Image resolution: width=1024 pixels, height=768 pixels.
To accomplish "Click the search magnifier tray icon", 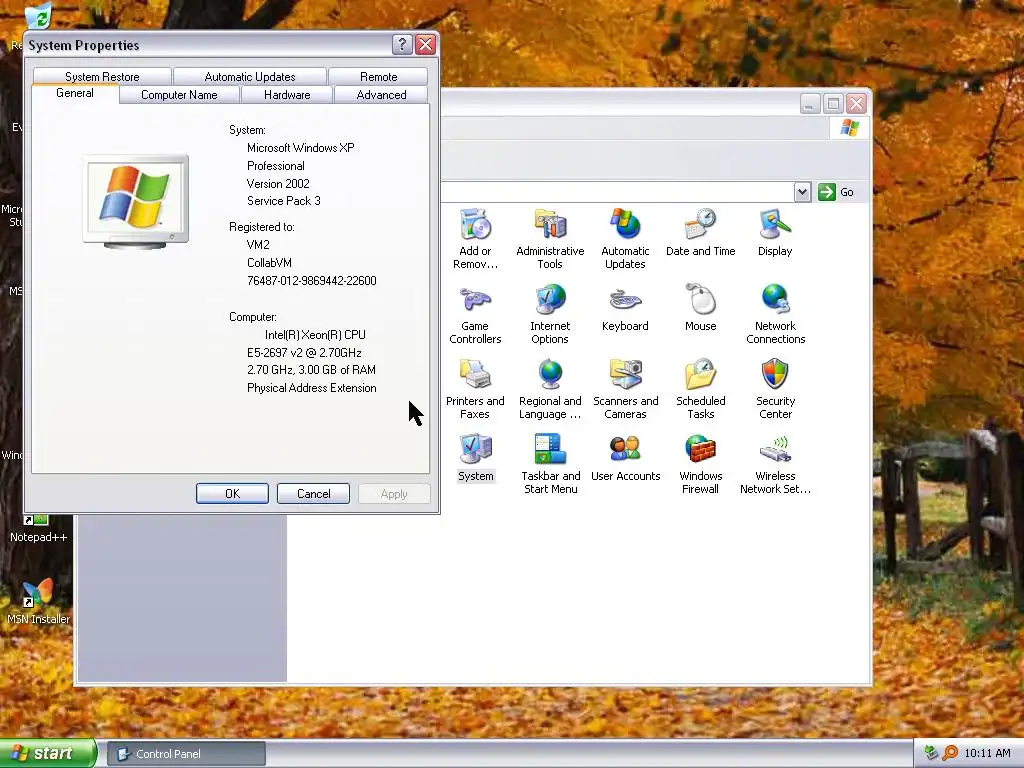I will [950, 753].
